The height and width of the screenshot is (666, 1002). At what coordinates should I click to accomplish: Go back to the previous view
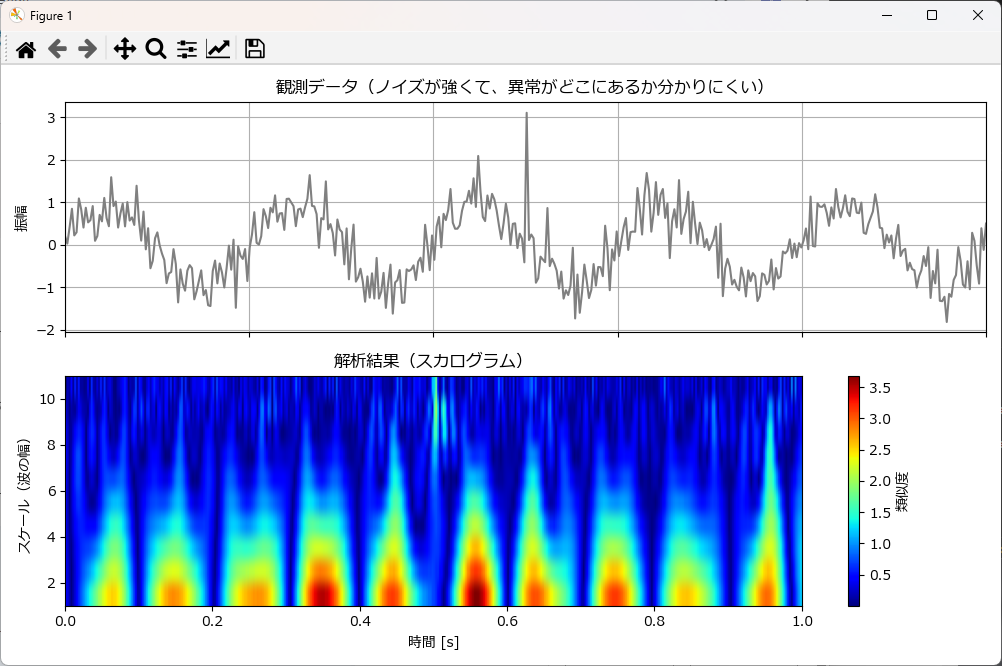tap(57, 49)
